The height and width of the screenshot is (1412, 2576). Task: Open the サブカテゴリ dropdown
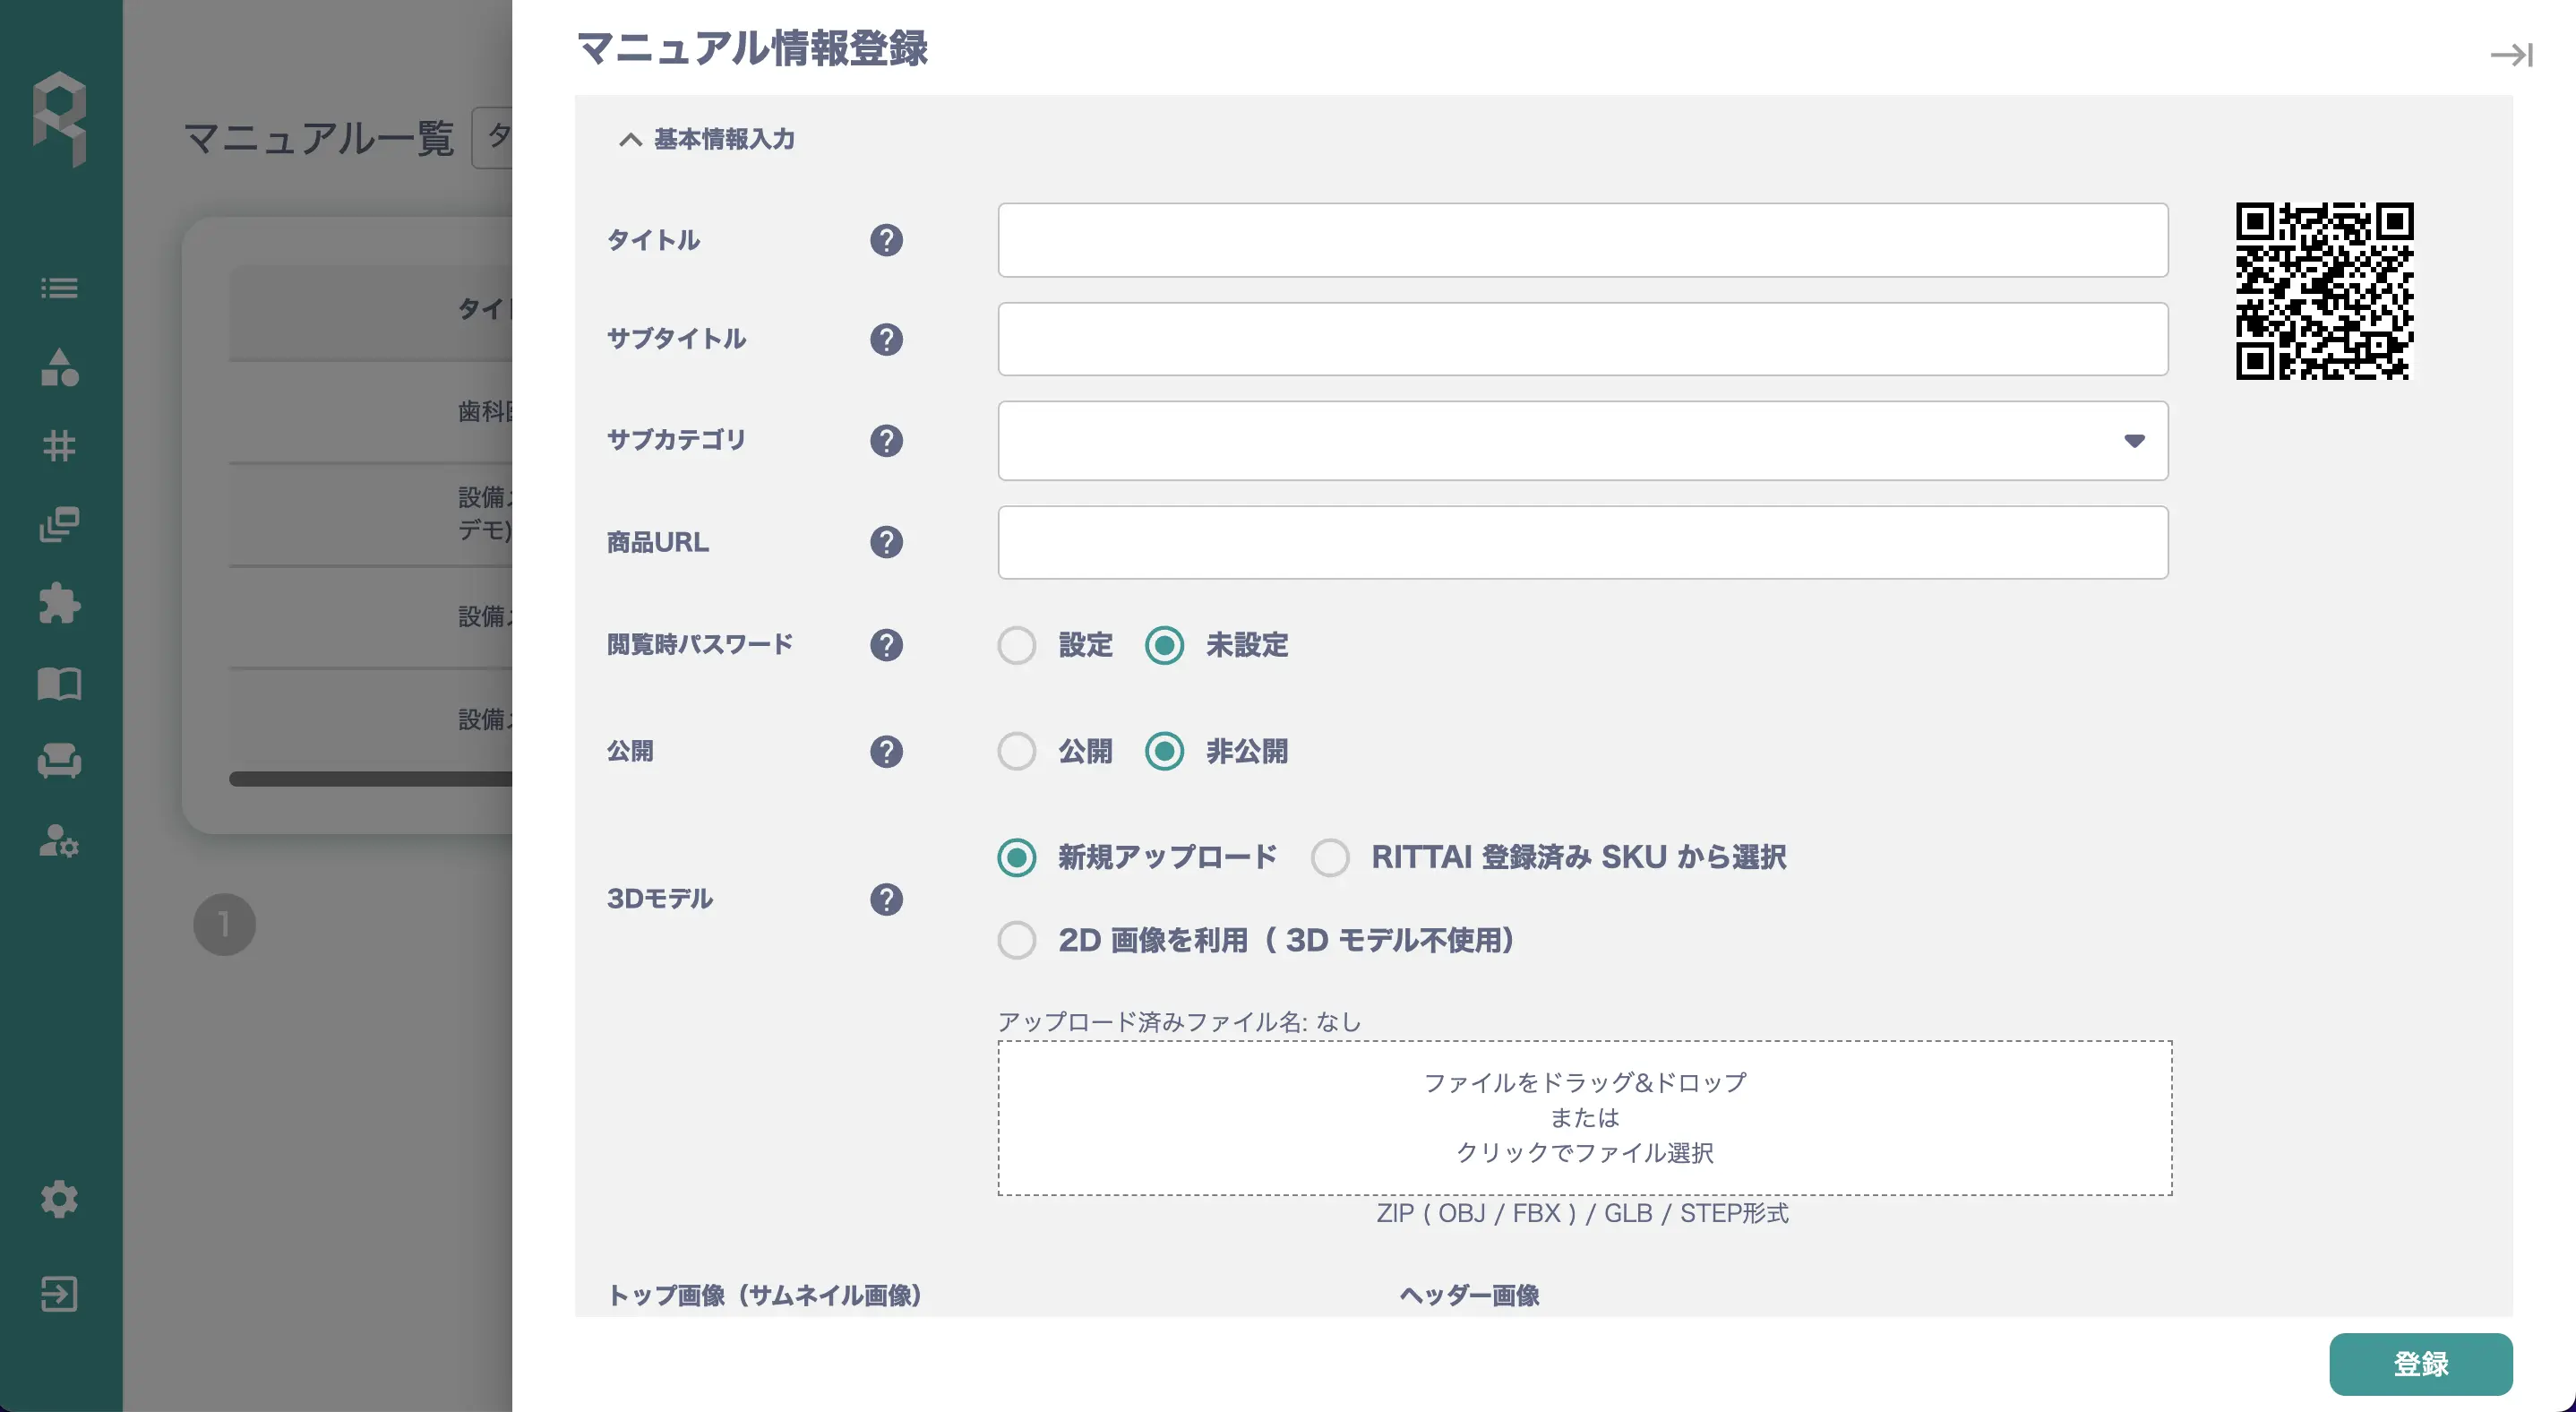(x=1582, y=441)
